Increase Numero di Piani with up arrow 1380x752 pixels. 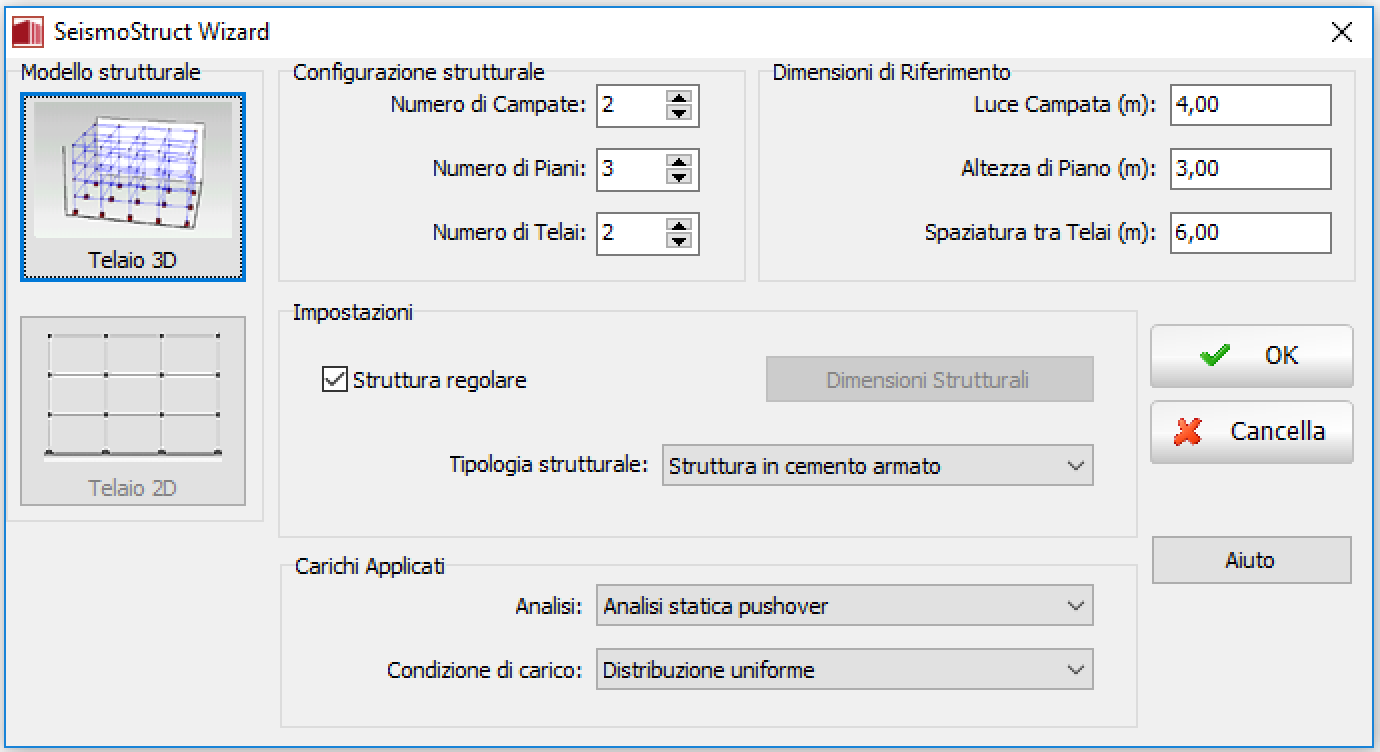pos(679,162)
